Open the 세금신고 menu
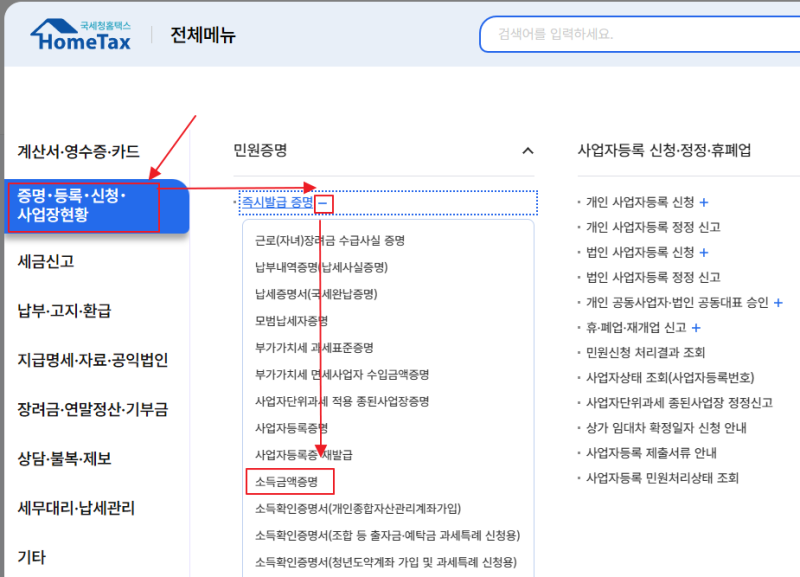800x577 pixels. (46, 262)
